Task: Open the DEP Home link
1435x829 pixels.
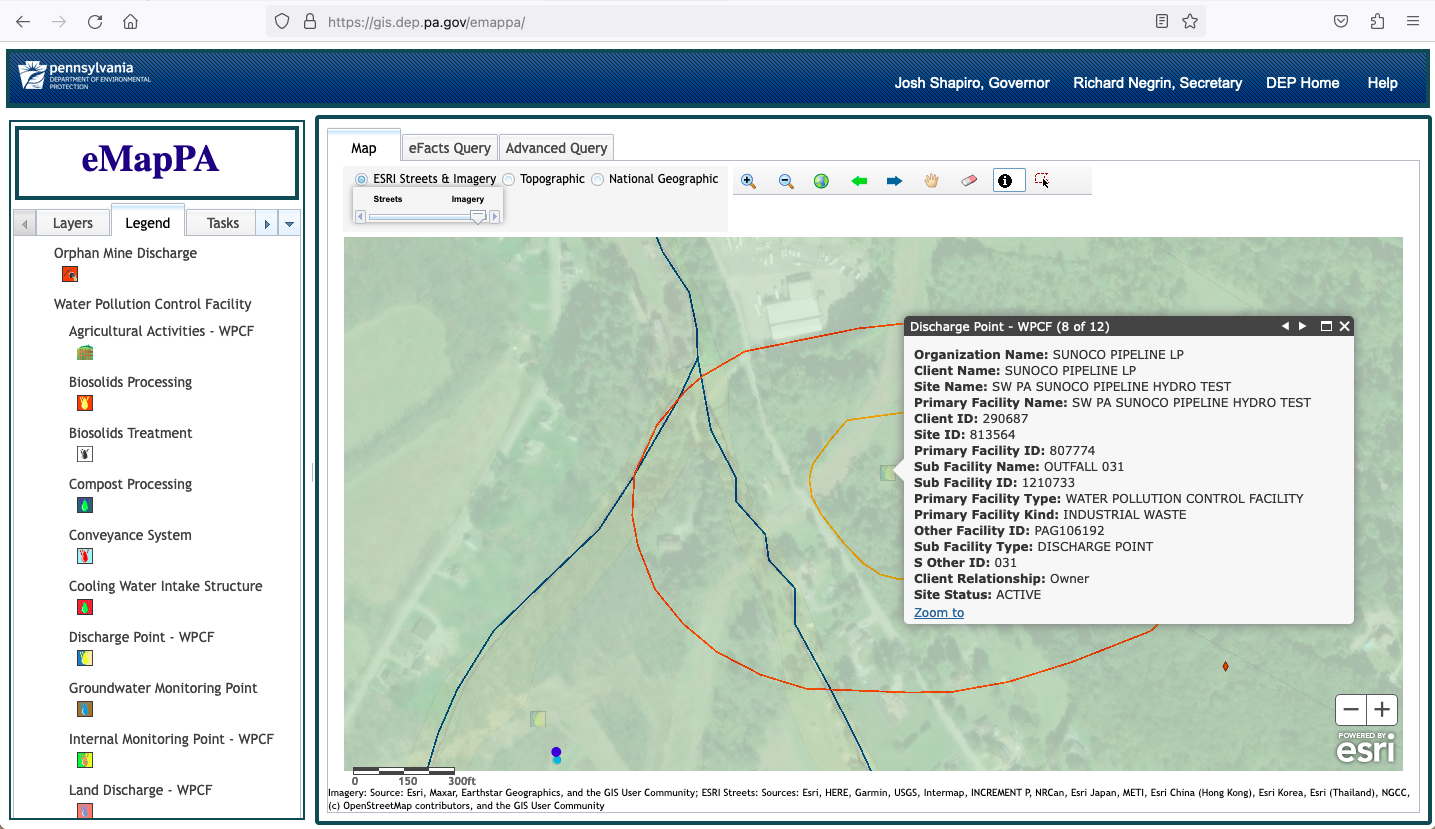Action: [1302, 83]
